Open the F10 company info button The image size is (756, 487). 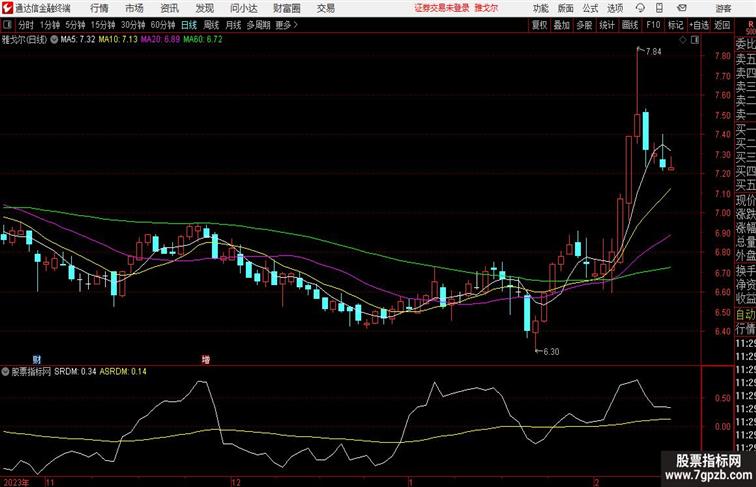[x=653, y=25]
